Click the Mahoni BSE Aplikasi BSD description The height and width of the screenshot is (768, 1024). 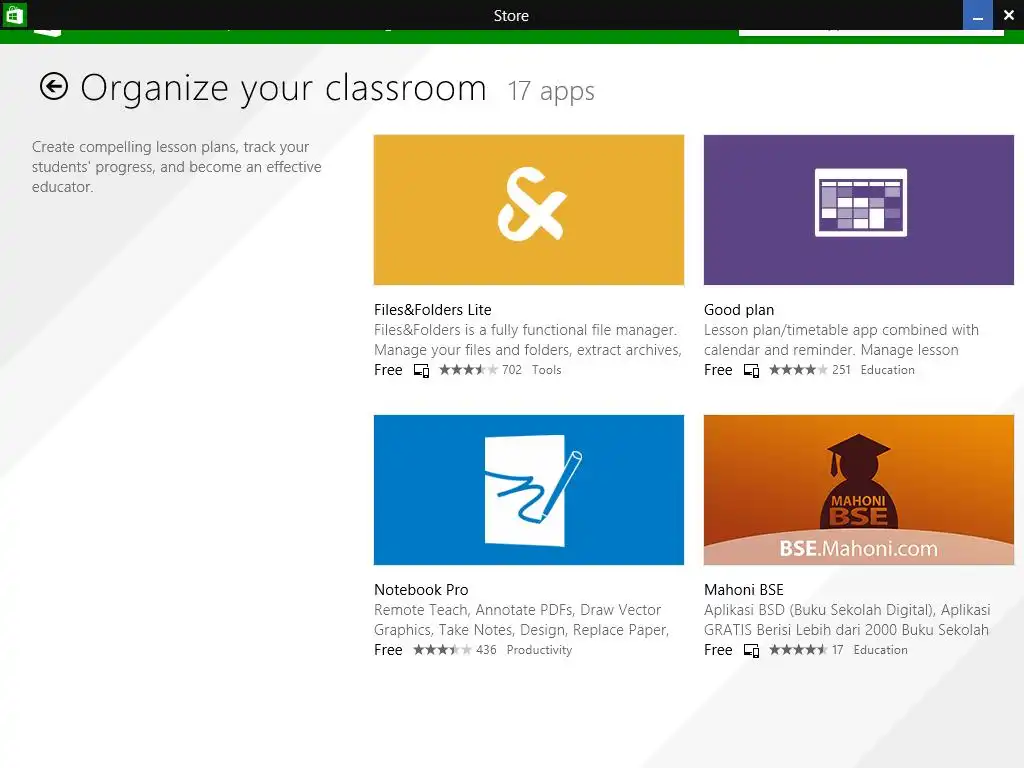point(847,620)
